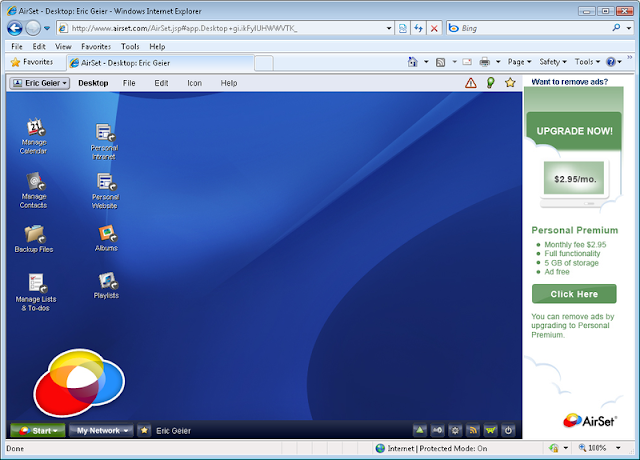Screen dimensions: 640x460
Task: Click the $2.95/mo. price graphic
Action: click(x=574, y=178)
